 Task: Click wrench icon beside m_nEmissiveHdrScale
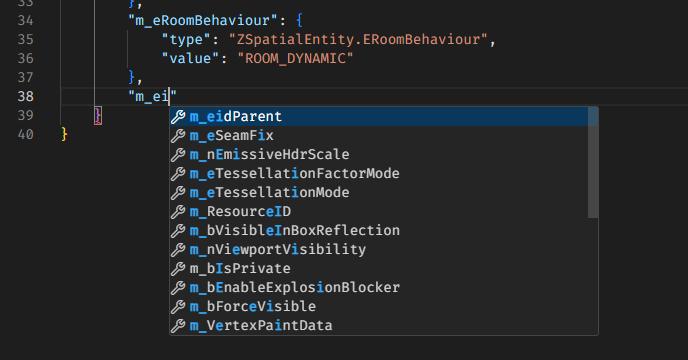[x=178, y=155]
